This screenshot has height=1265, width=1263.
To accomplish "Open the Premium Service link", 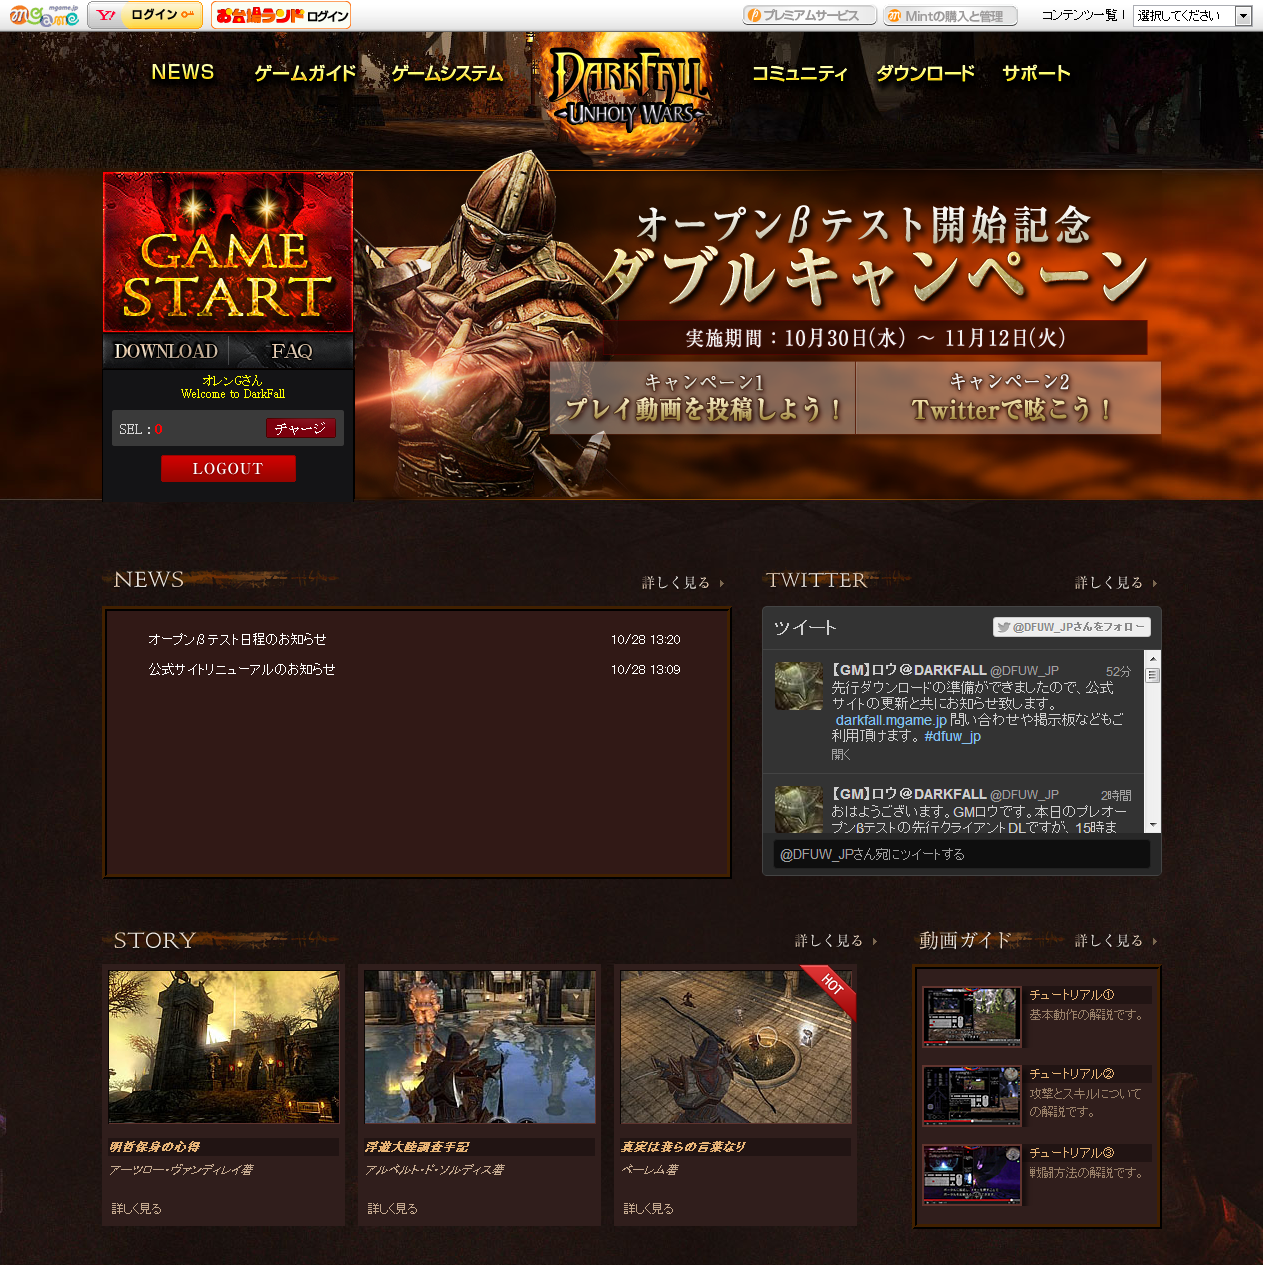I will pyautogui.click(x=810, y=15).
